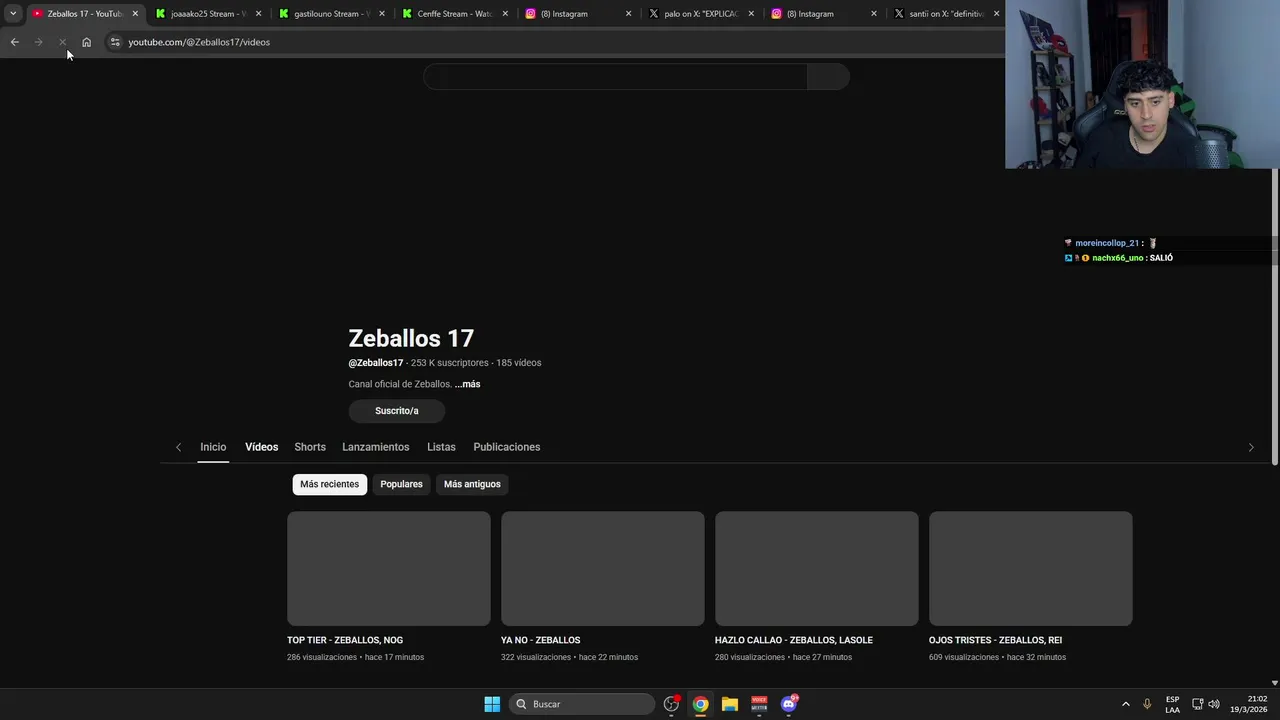1280x720 pixels.
Task: Stop the page from loading
Action: [x=62, y=42]
